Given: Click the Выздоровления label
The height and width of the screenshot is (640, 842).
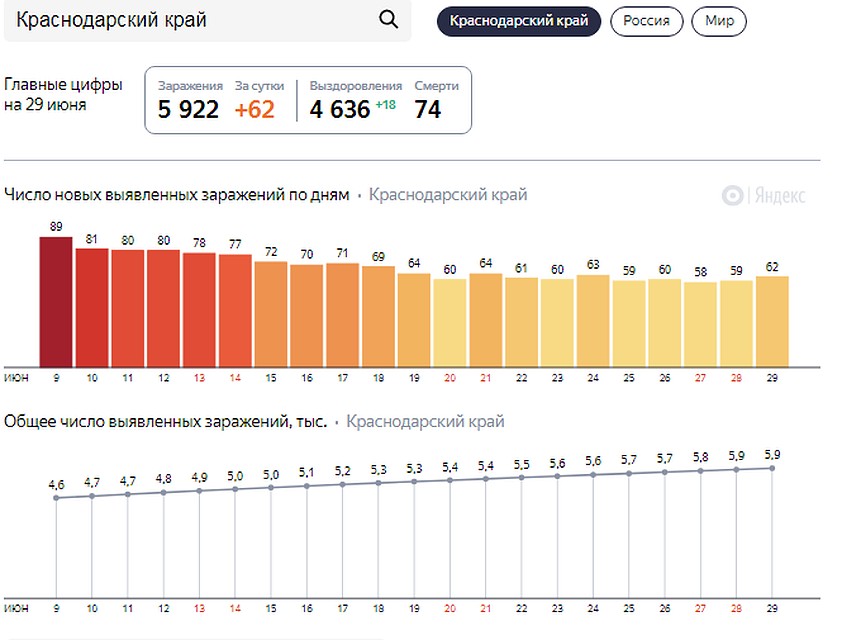Looking at the screenshot, I should click(355, 86).
